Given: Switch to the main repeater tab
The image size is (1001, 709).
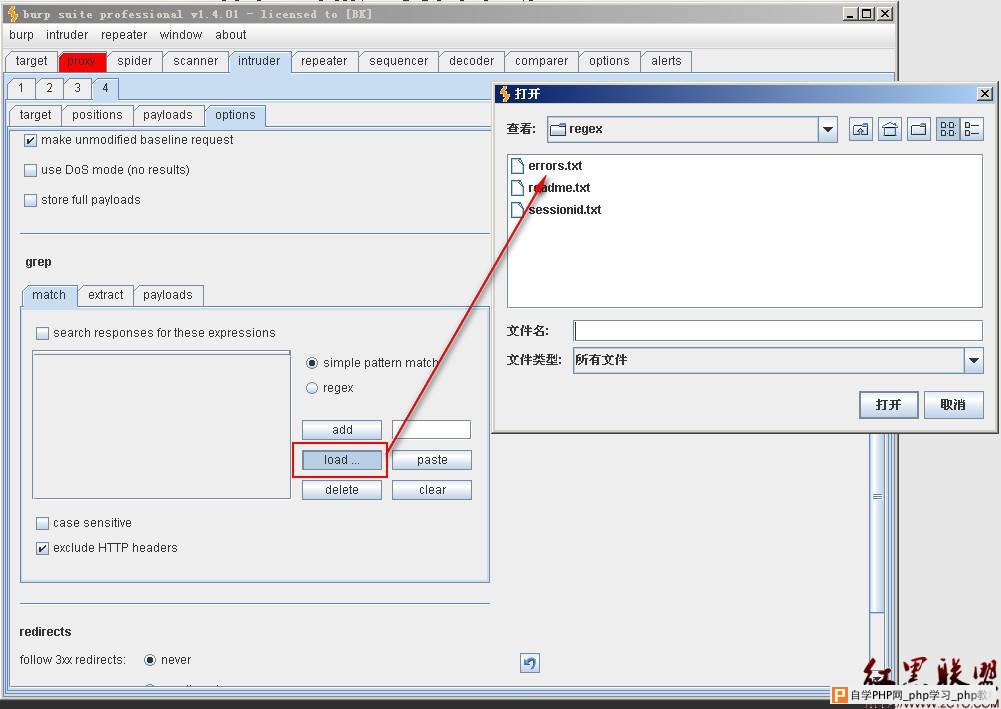Looking at the screenshot, I should 324,61.
